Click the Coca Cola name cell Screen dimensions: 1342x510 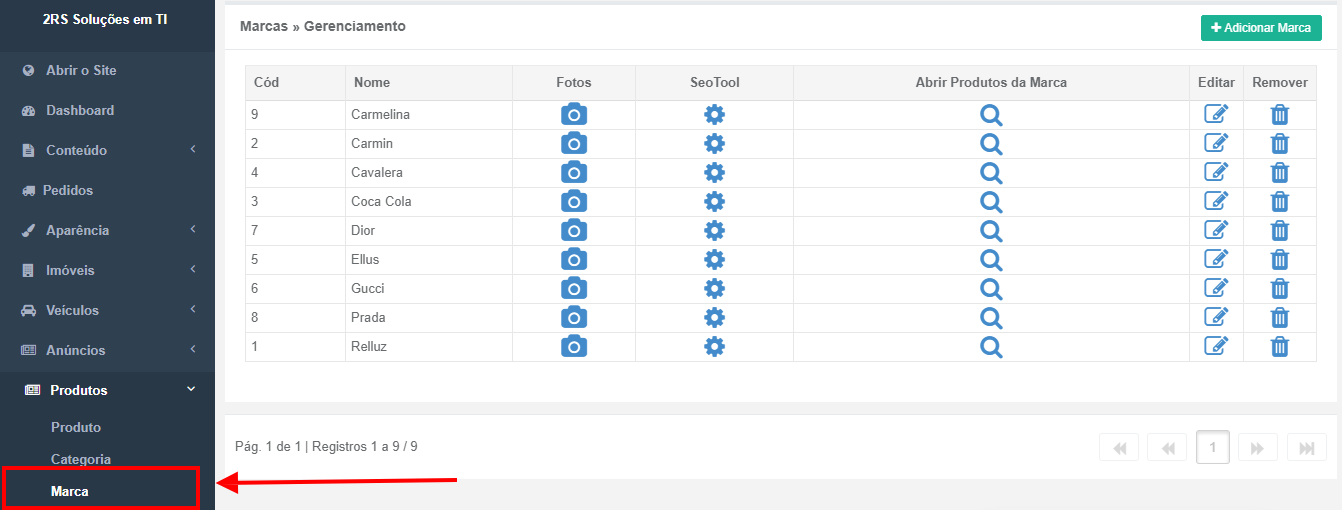429,201
